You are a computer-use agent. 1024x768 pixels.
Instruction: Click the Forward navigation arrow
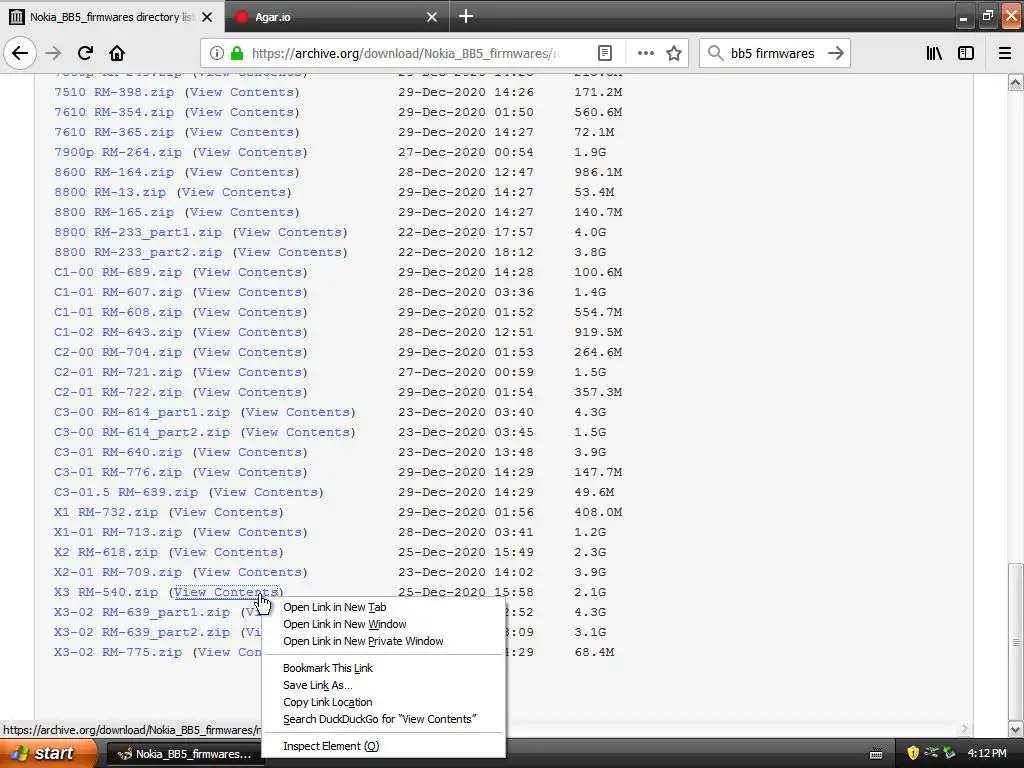pos(53,53)
